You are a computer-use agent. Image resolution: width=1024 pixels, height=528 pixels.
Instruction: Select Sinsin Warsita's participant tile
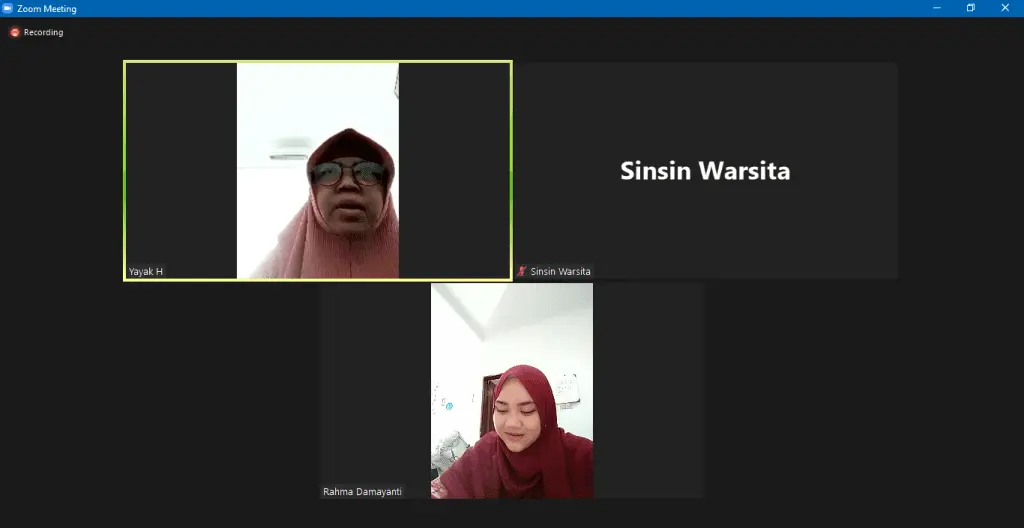click(706, 171)
